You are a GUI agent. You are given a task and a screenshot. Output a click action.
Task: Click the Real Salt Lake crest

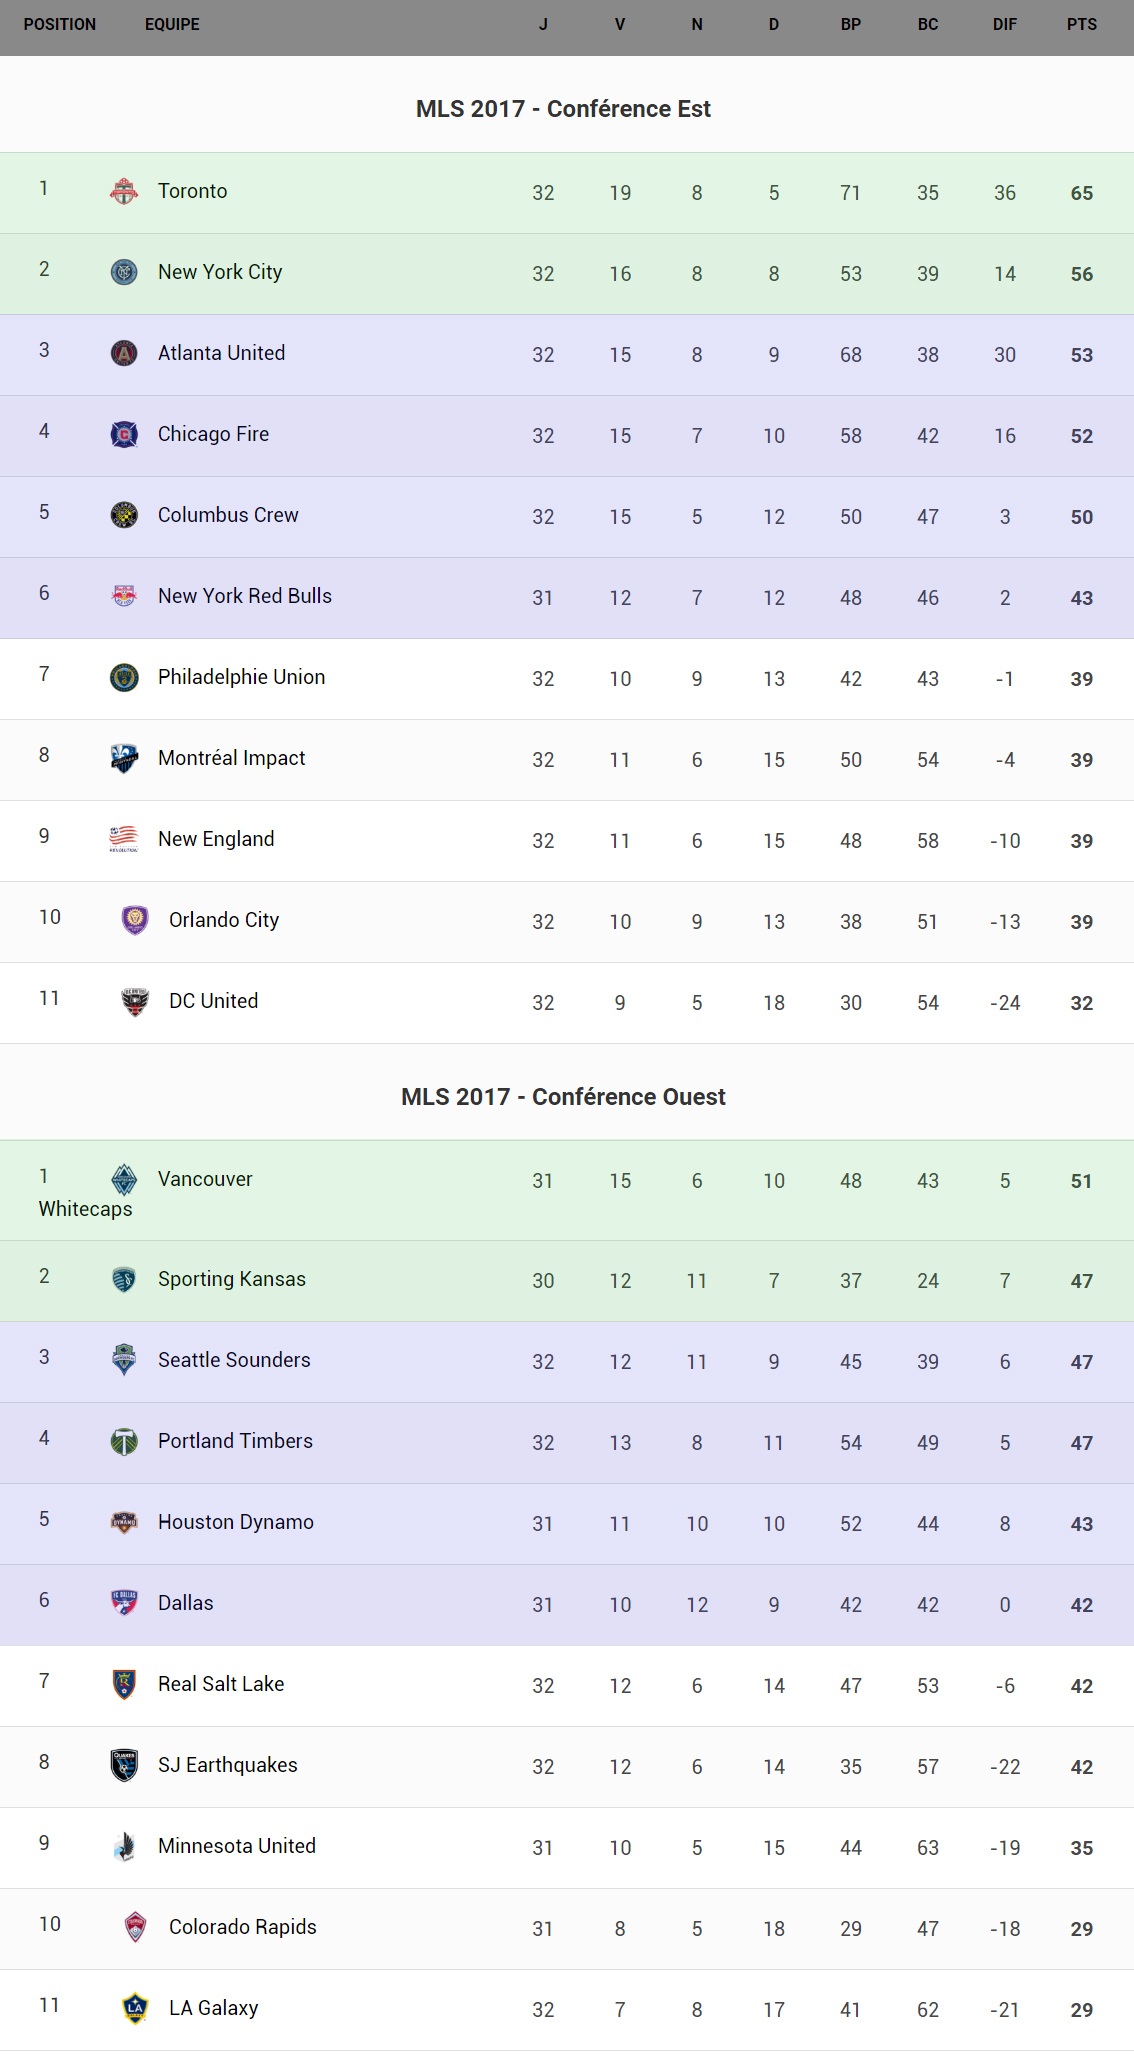(x=124, y=1684)
